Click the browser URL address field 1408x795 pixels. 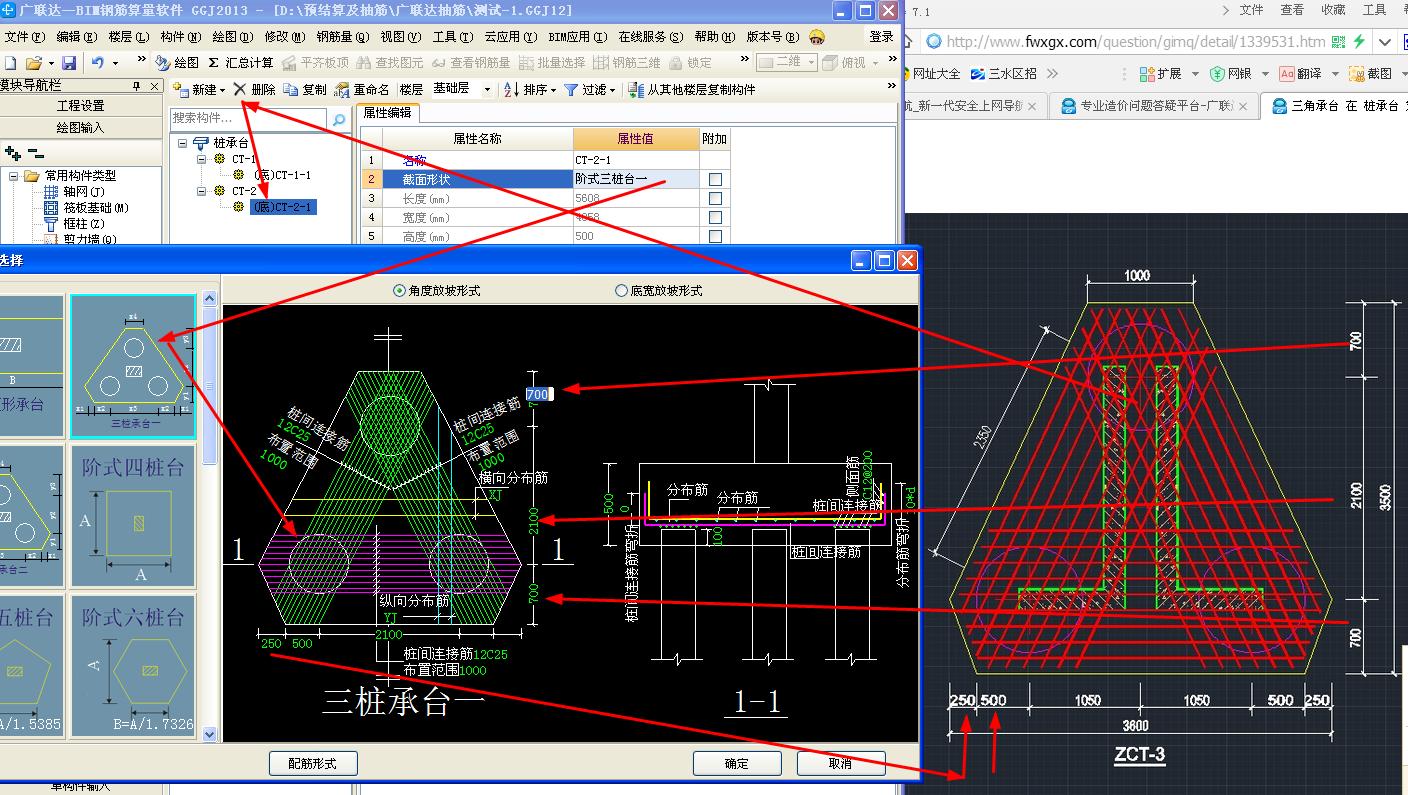(x=1135, y=42)
